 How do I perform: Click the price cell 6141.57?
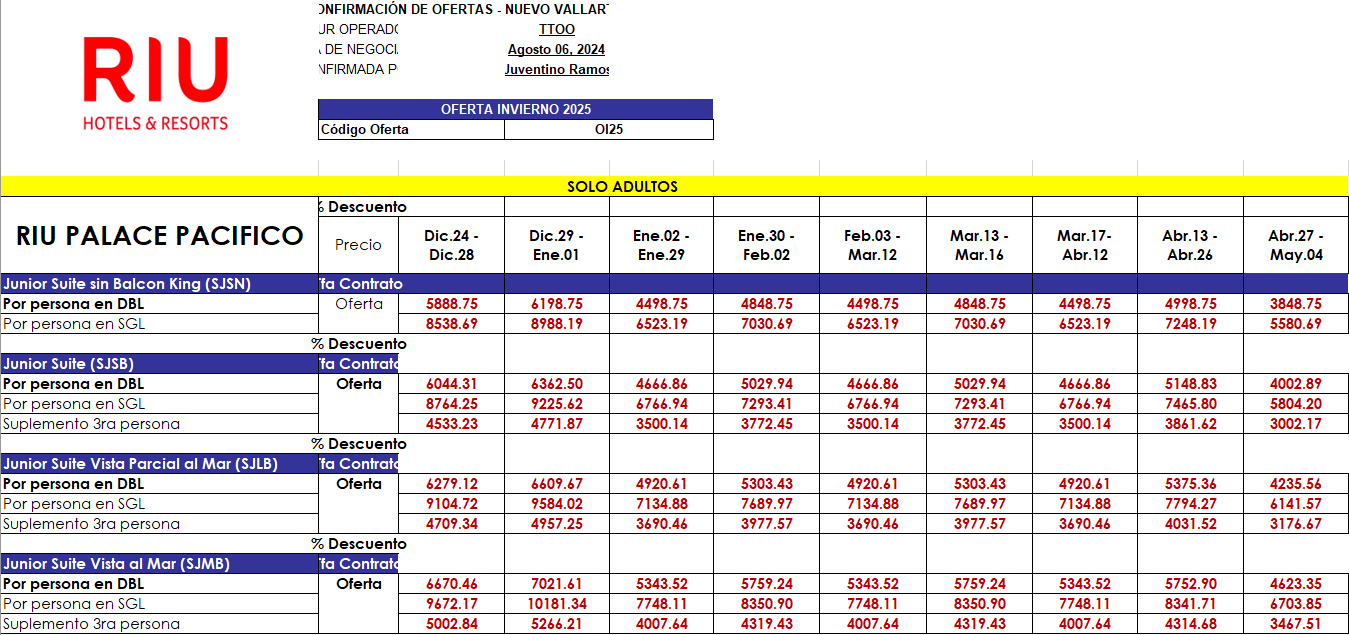coord(1295,504)
